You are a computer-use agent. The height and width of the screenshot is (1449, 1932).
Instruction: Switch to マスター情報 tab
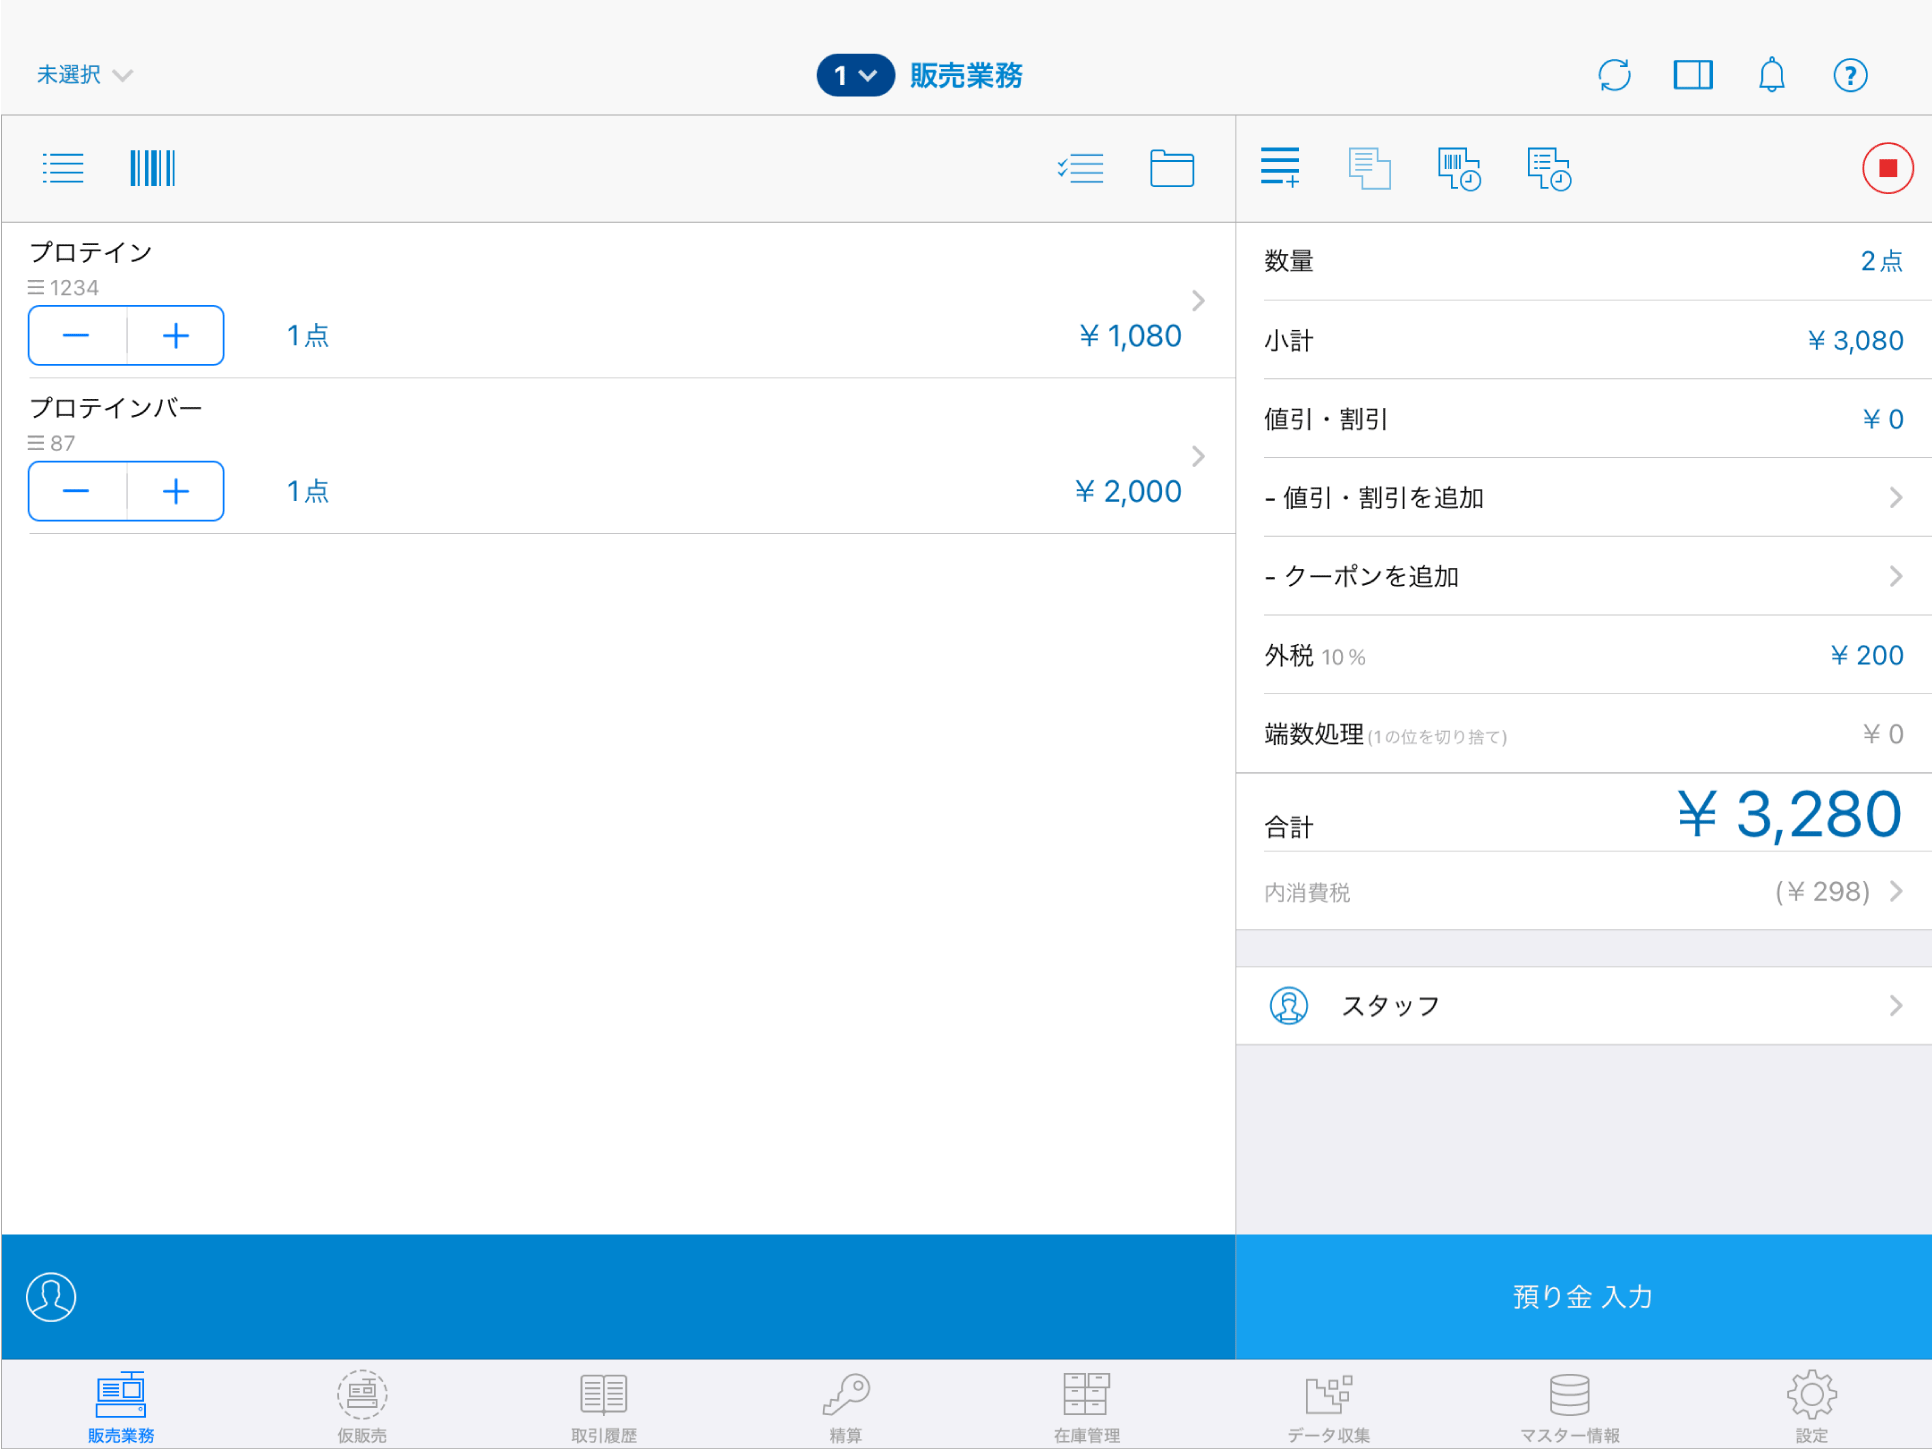[x=1570, y=1406]
